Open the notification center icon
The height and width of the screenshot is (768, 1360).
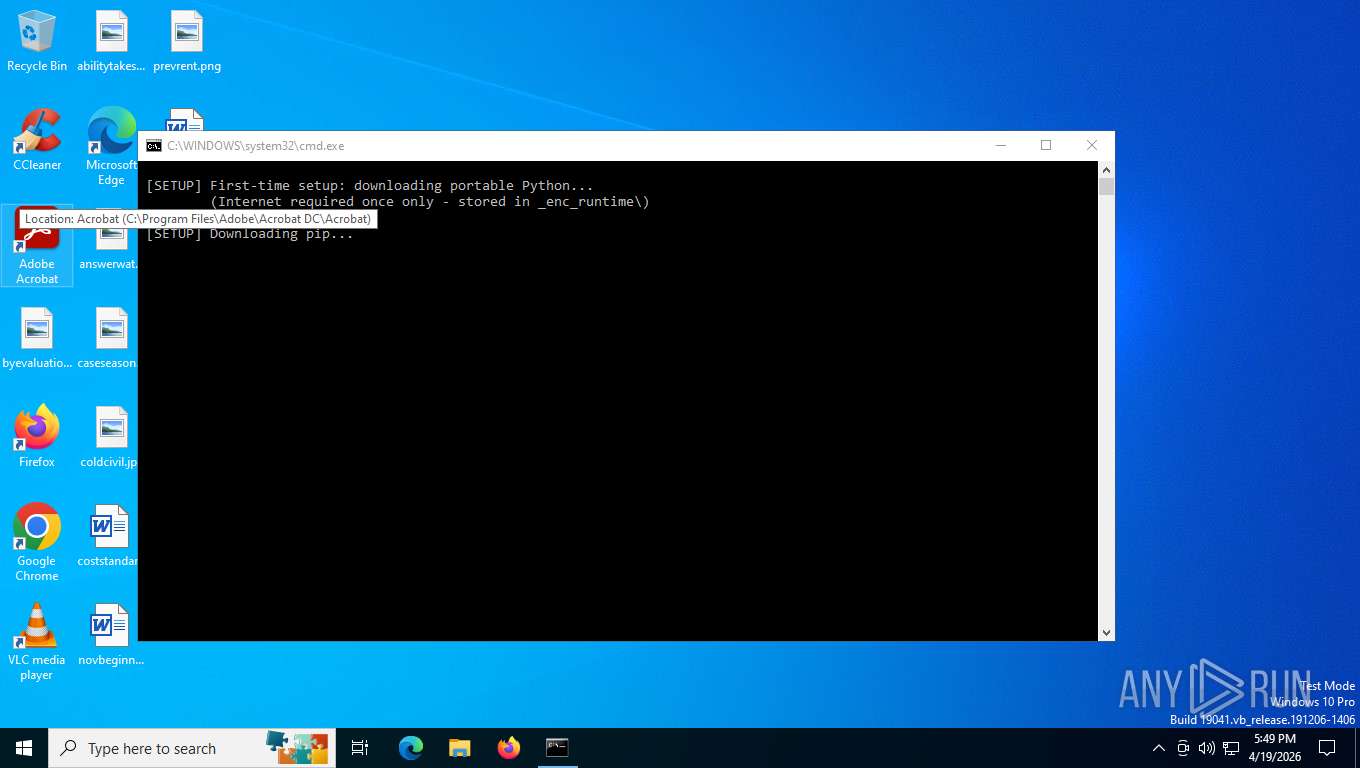(1327, 748)
